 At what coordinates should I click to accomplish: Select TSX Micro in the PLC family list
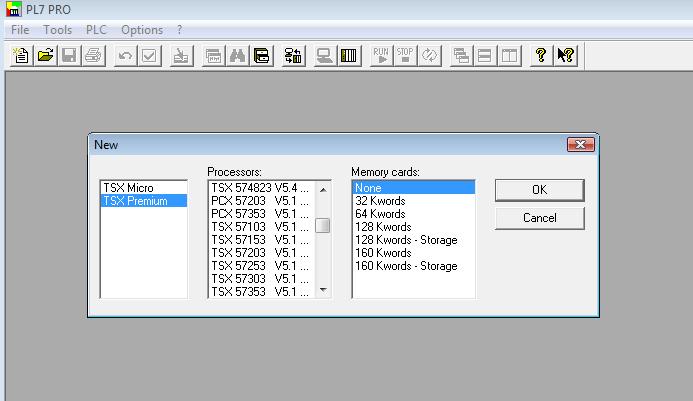point(144,187)
